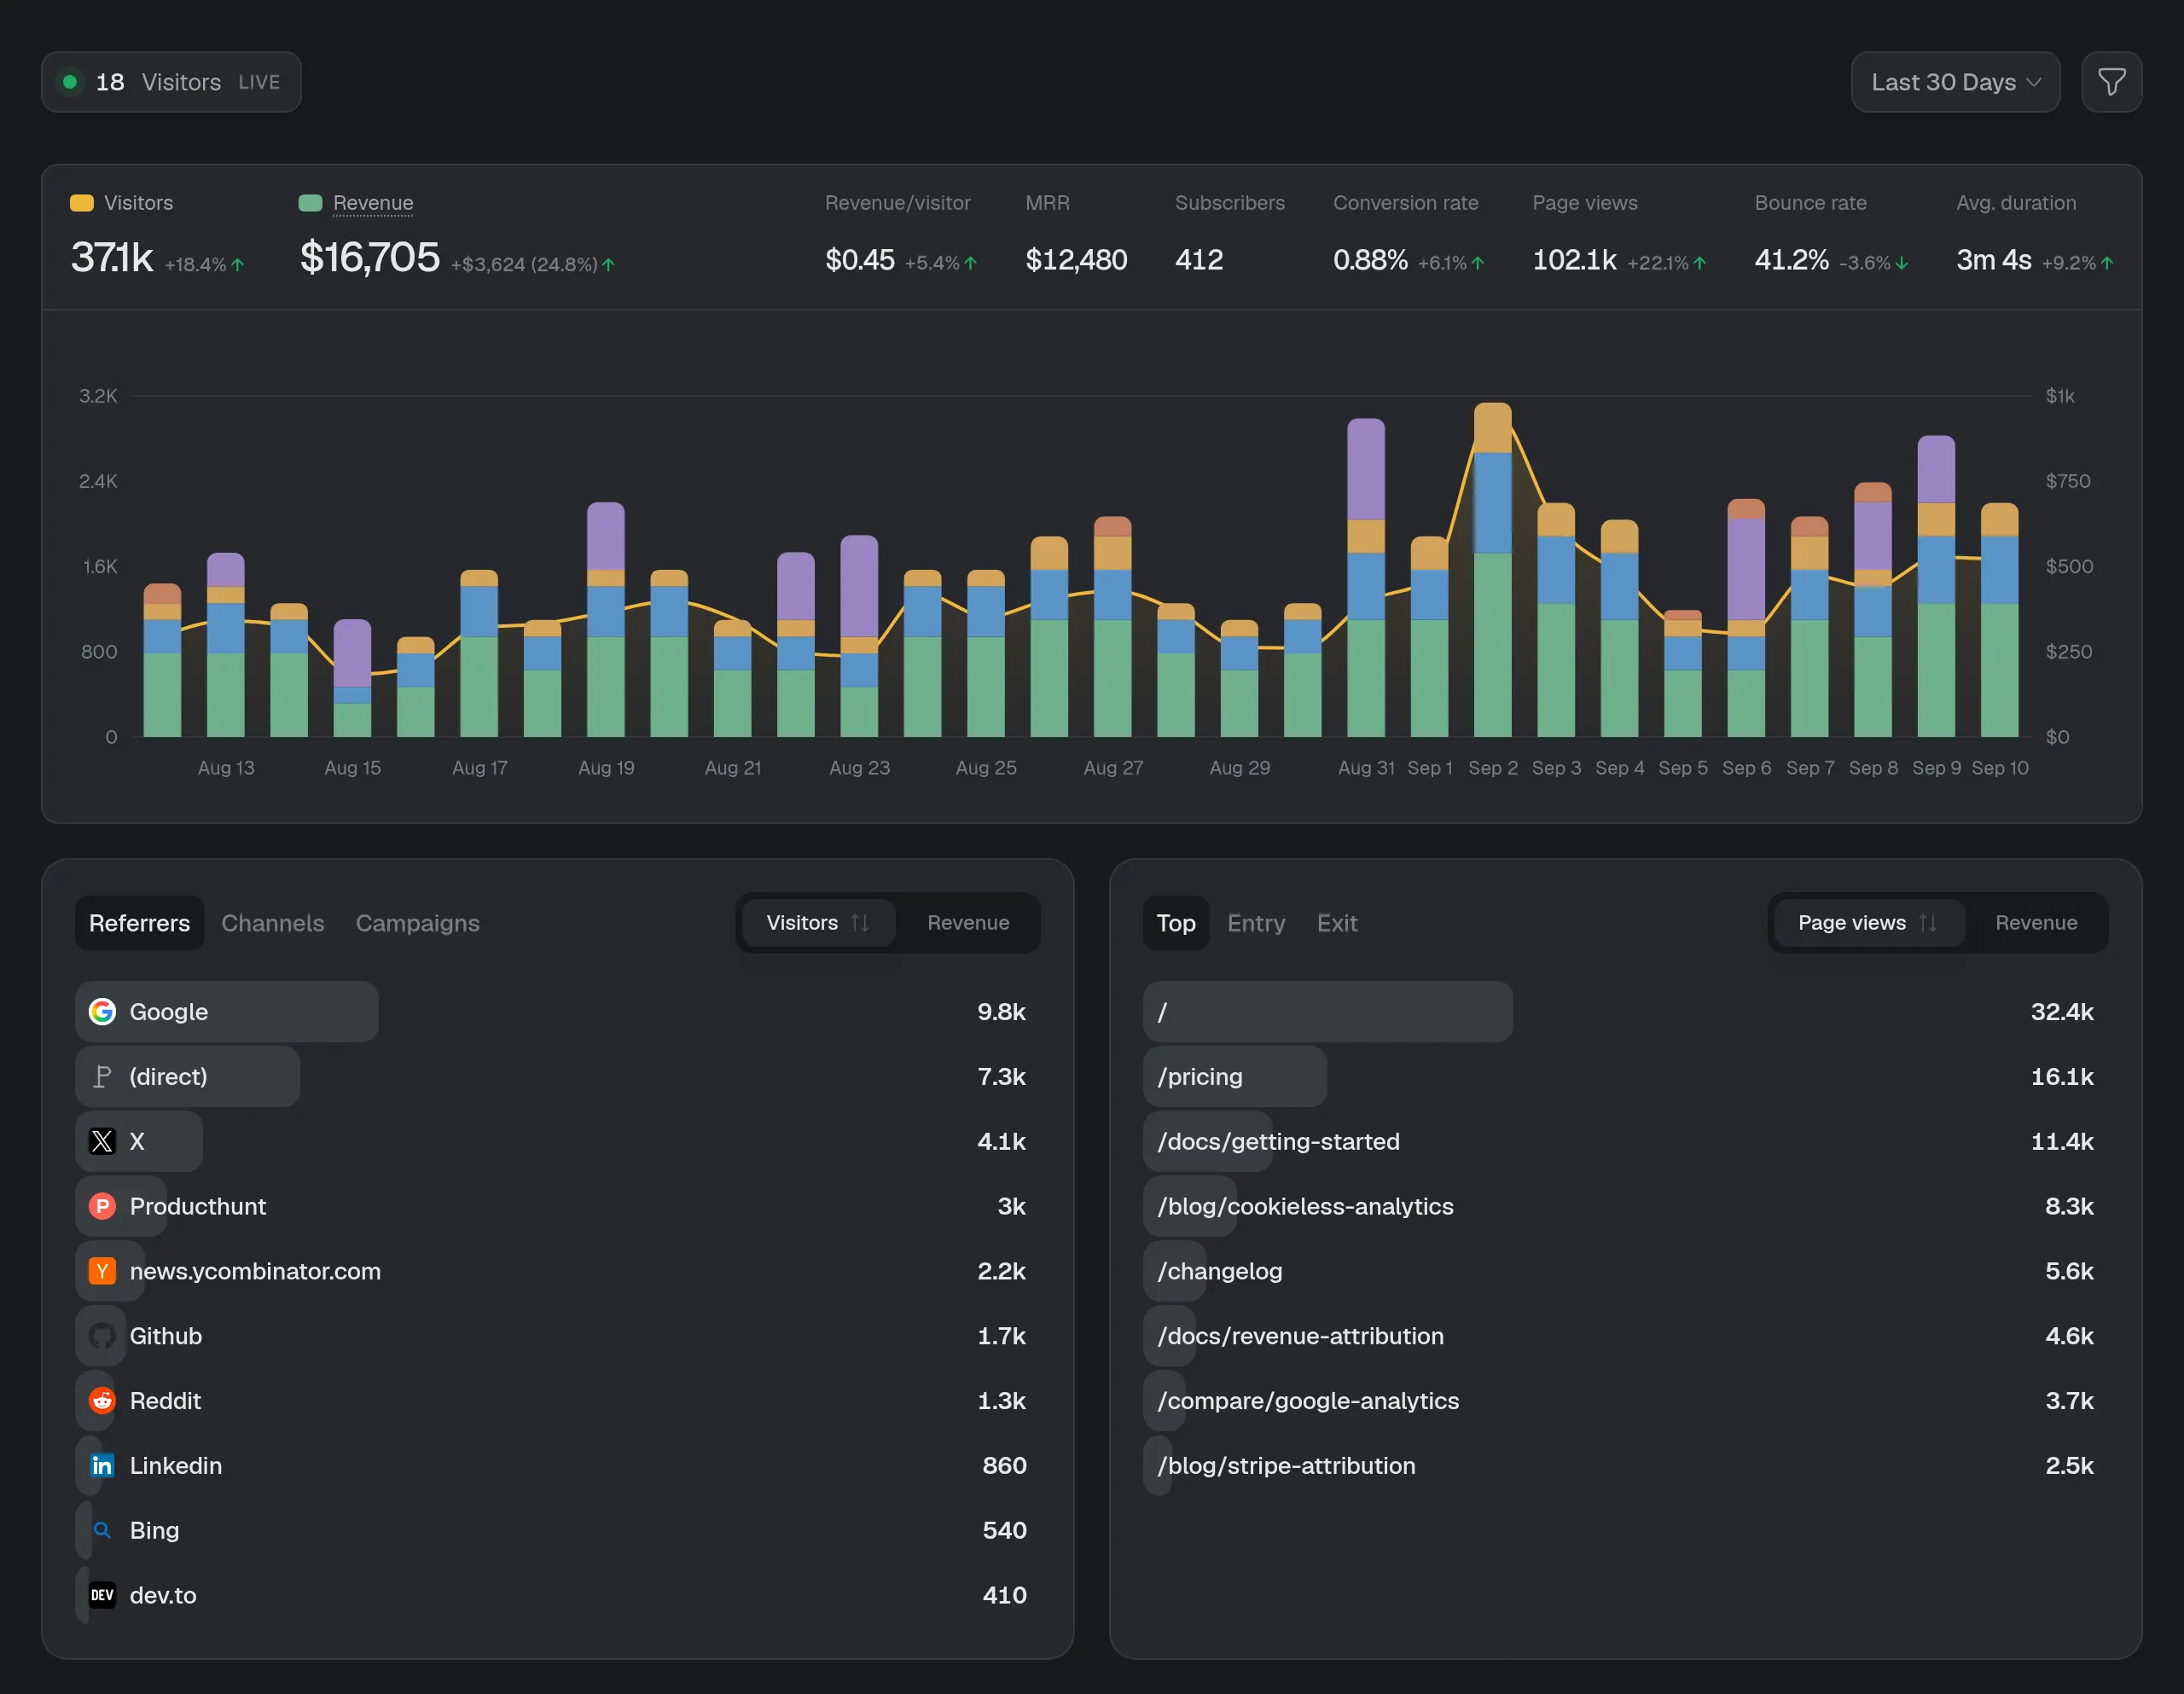Open the /docs/revenue-attribution page row
The image size is (2184, 1694).
[1625, 1336]
